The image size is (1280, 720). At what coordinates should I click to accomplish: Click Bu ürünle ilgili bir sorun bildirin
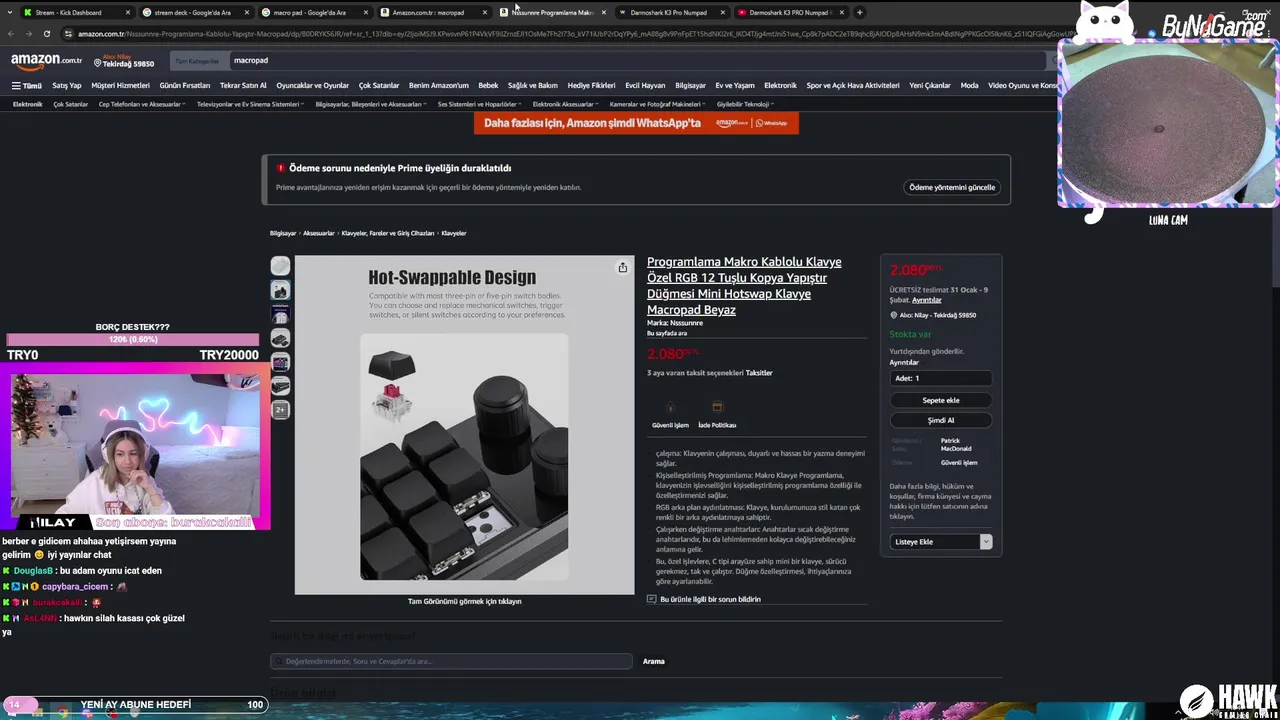click(x=710, y=599)
